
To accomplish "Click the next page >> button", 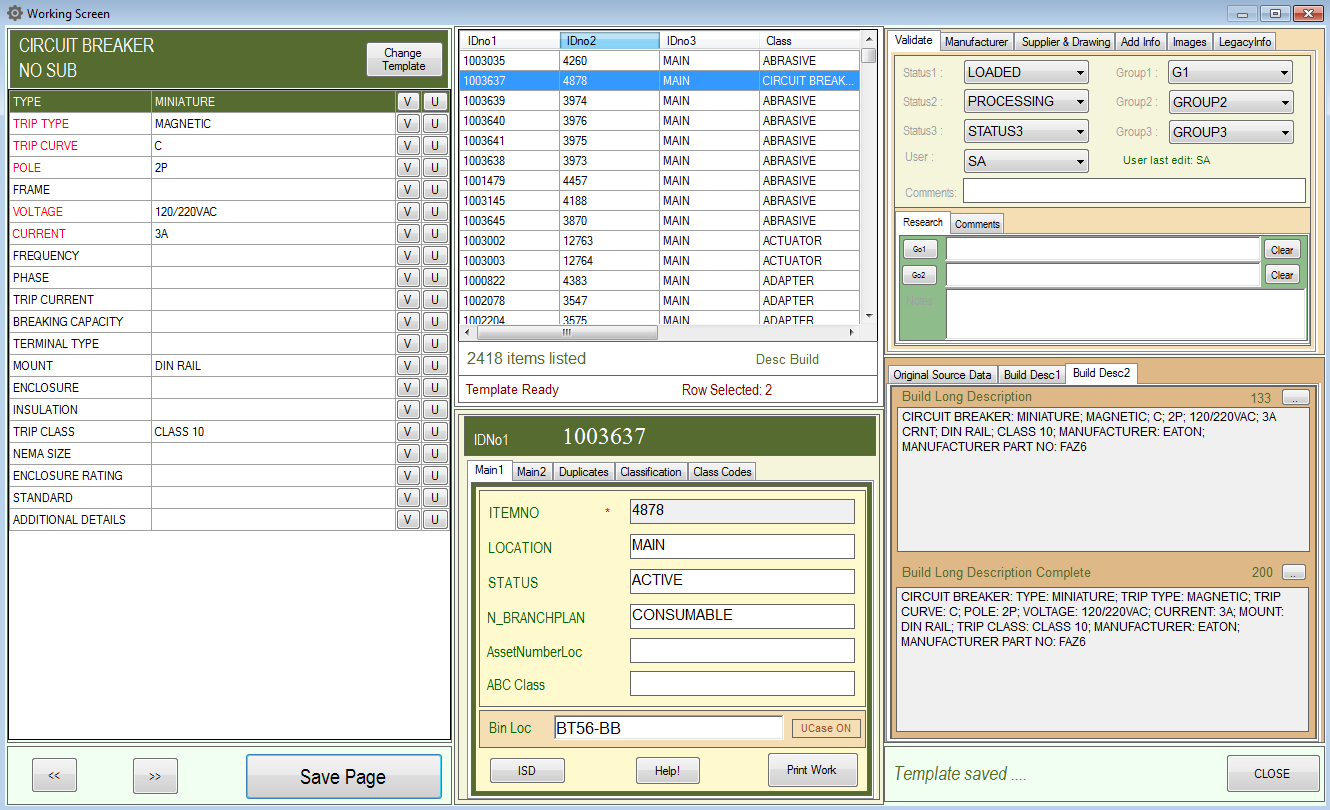I will [155, 776].
